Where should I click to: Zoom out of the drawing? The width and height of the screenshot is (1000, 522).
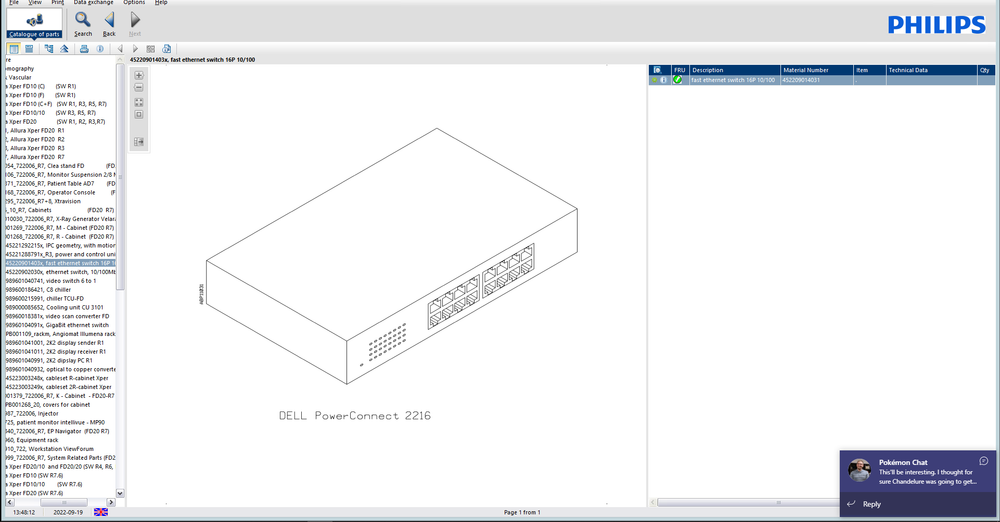point(139,88)
